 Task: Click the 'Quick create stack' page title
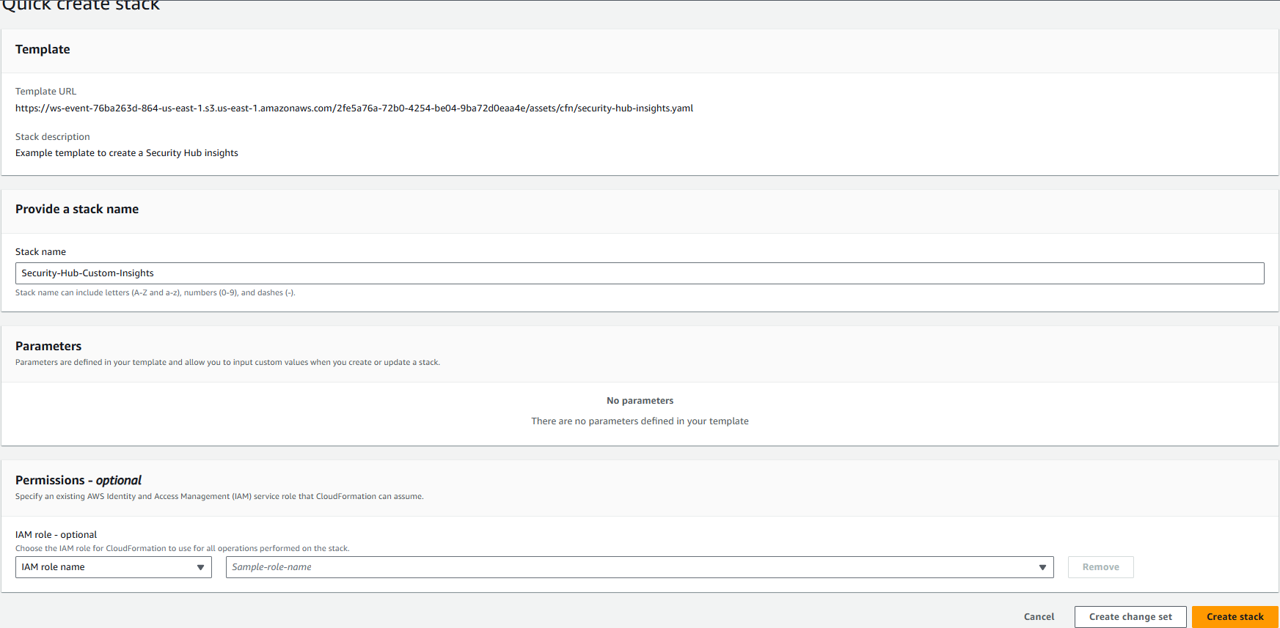pos(80,6)
